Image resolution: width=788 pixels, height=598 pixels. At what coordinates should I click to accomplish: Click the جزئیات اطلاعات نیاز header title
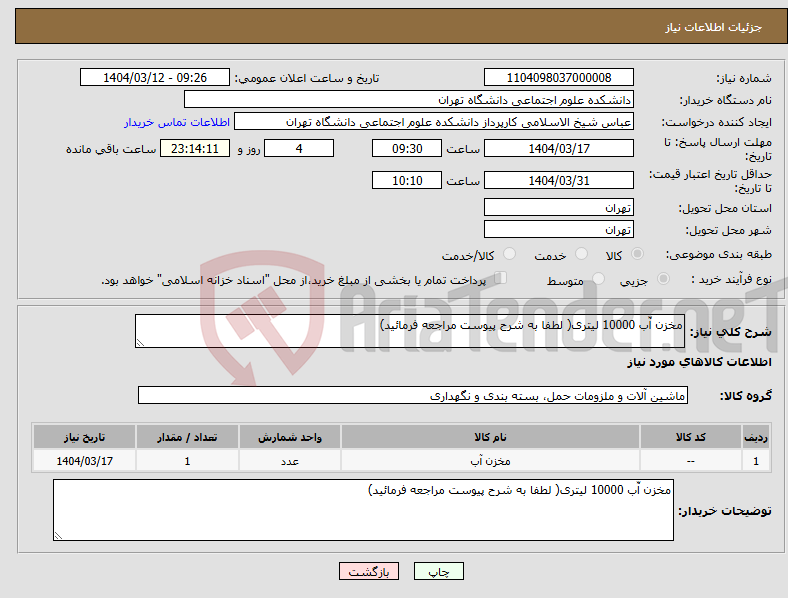(714, 27)
